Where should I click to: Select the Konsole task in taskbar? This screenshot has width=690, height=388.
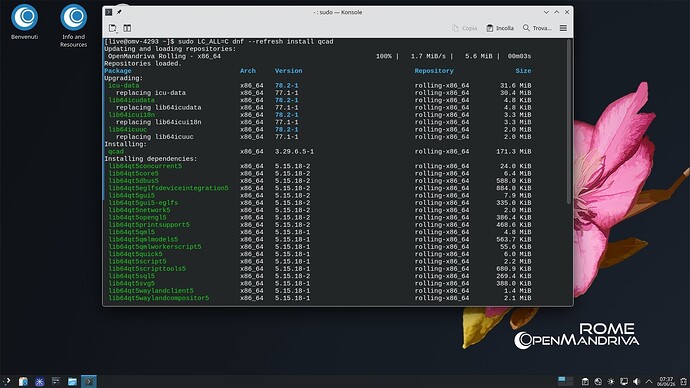[x=89, y=381]
